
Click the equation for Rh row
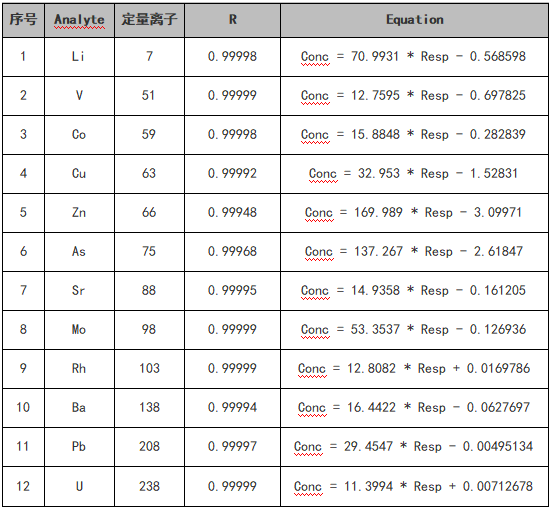[414, 369]
